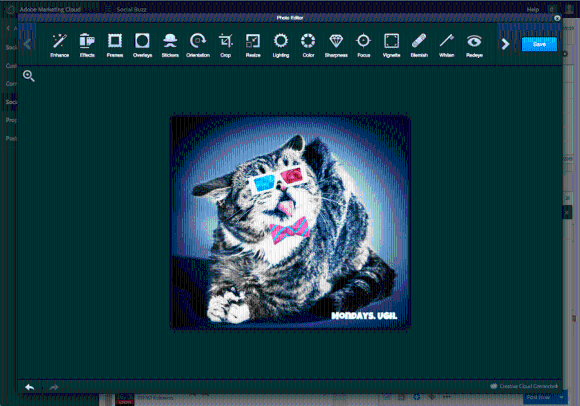Select the Enhance tool

(x=60, y=45)
